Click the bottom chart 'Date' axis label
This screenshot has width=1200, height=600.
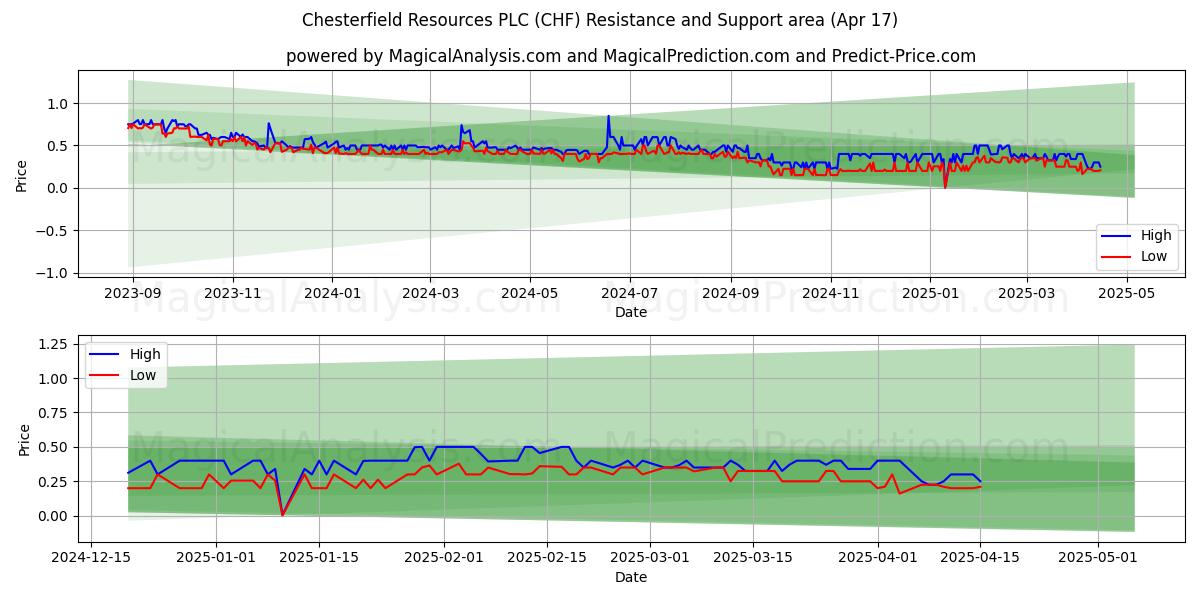[631, 577]
